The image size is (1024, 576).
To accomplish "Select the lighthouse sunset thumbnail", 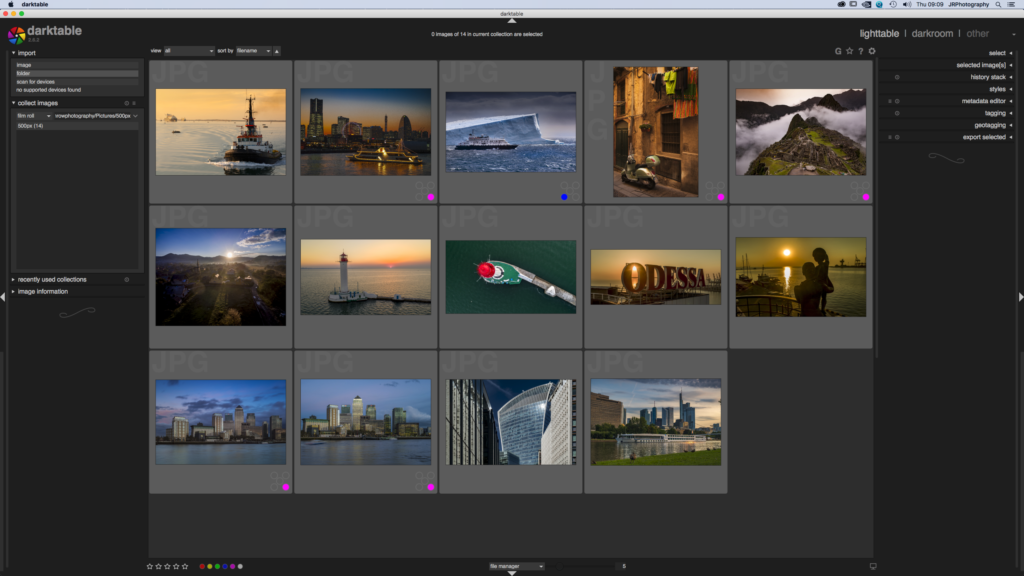I will point(366,277).
